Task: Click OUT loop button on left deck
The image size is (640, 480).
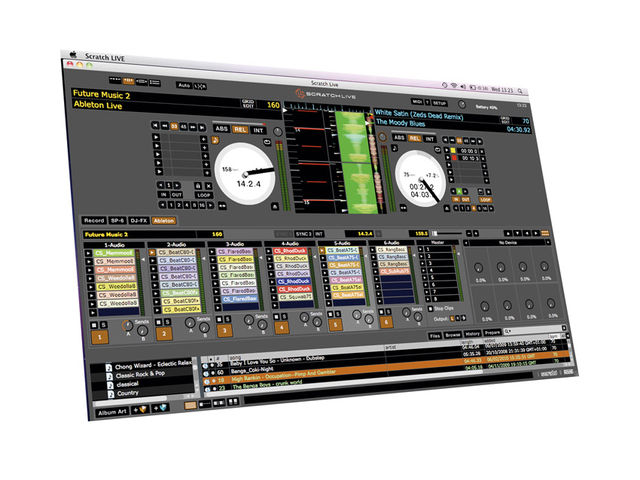Action: 177,195
